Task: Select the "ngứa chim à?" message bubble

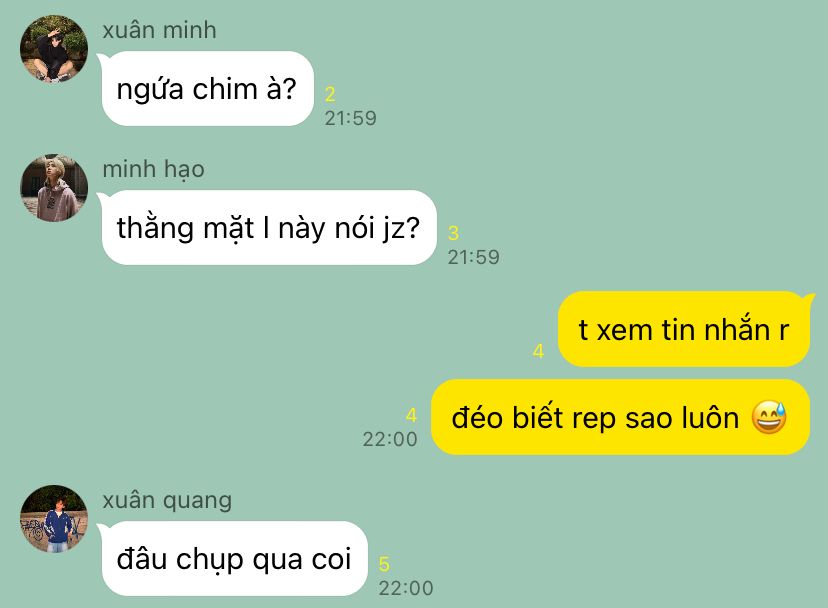Action: 207,89
